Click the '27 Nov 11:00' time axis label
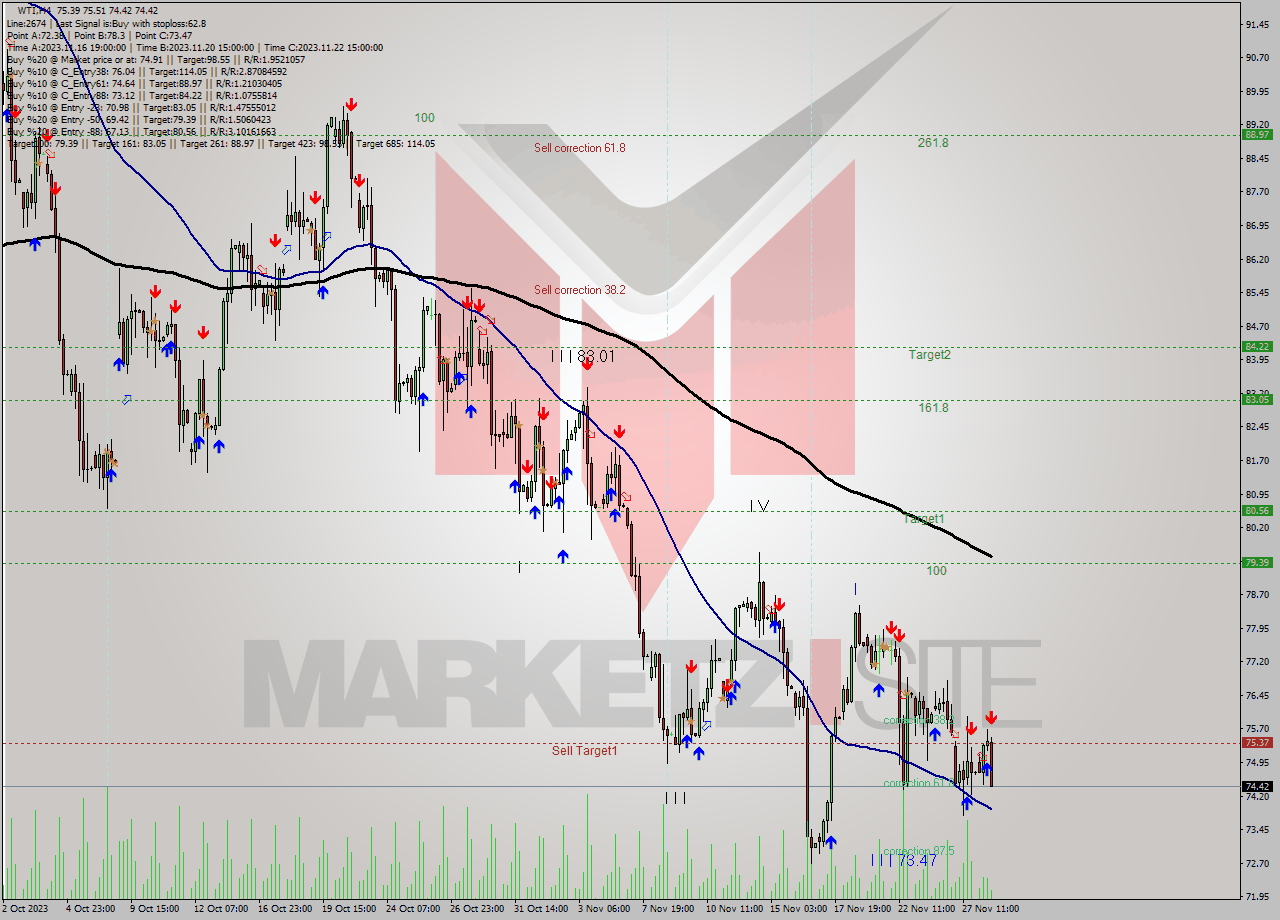The image size is (1280, 920). coord(990,909)
